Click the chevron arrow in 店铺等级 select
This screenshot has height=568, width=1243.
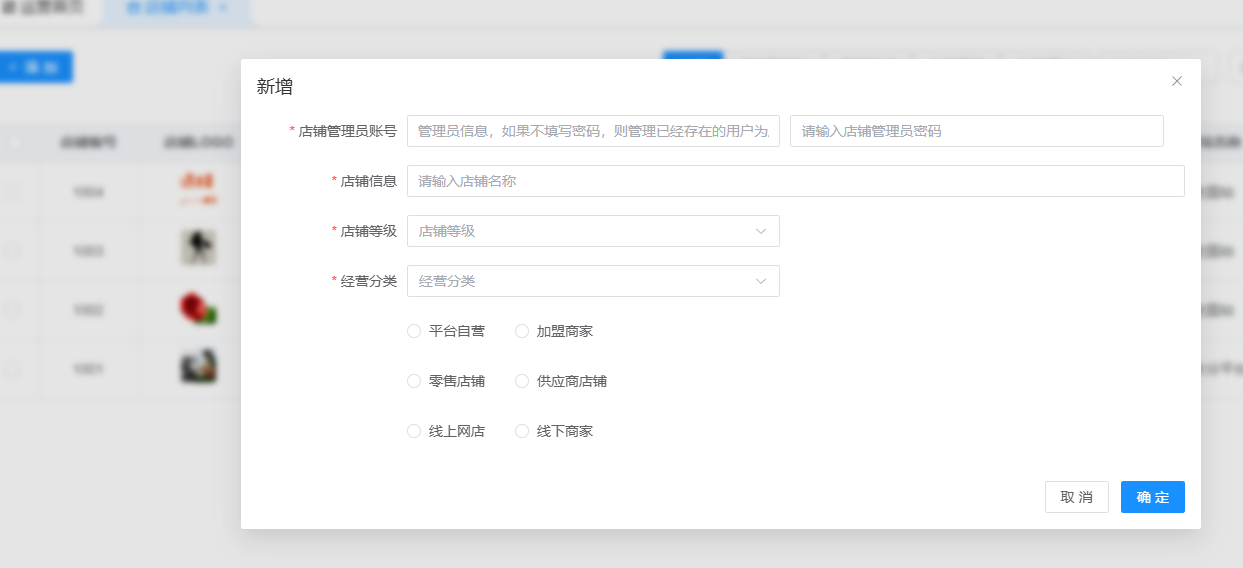[x=761, y=231]
